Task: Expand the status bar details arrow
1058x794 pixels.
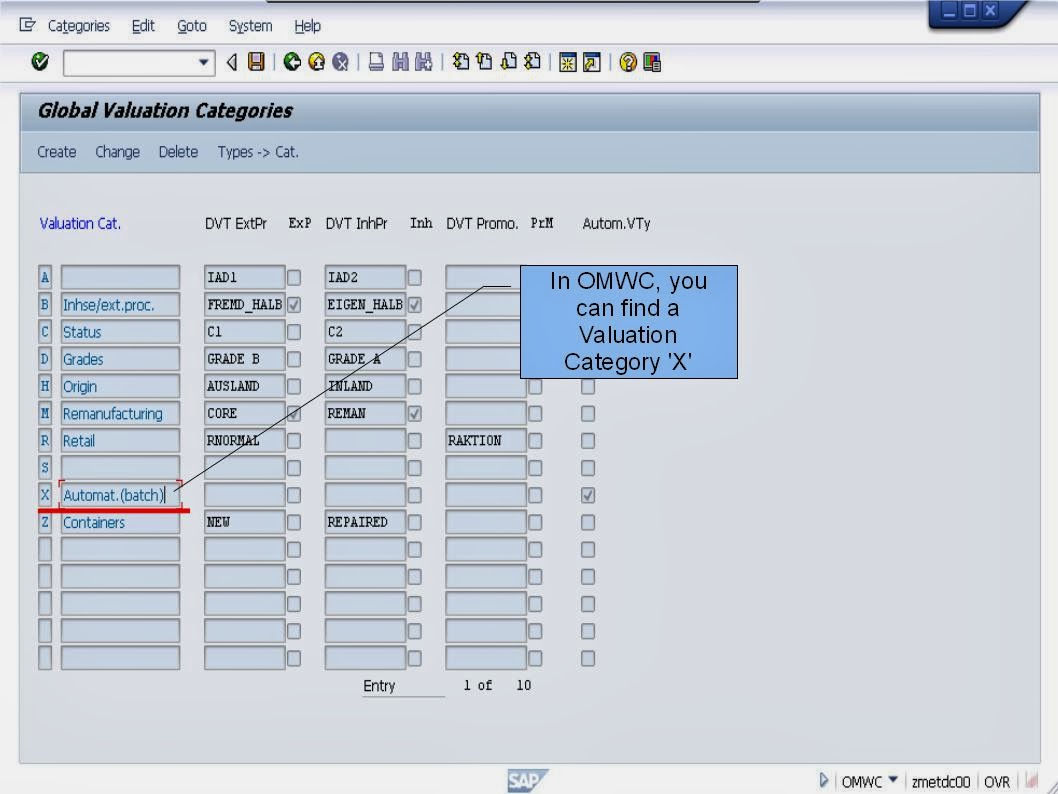Action: [x=822, y=780]
